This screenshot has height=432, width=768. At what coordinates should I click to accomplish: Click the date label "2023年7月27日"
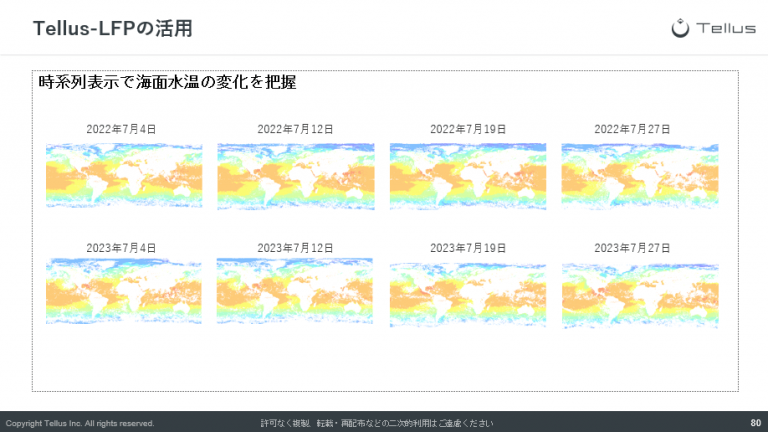(632, 248)
